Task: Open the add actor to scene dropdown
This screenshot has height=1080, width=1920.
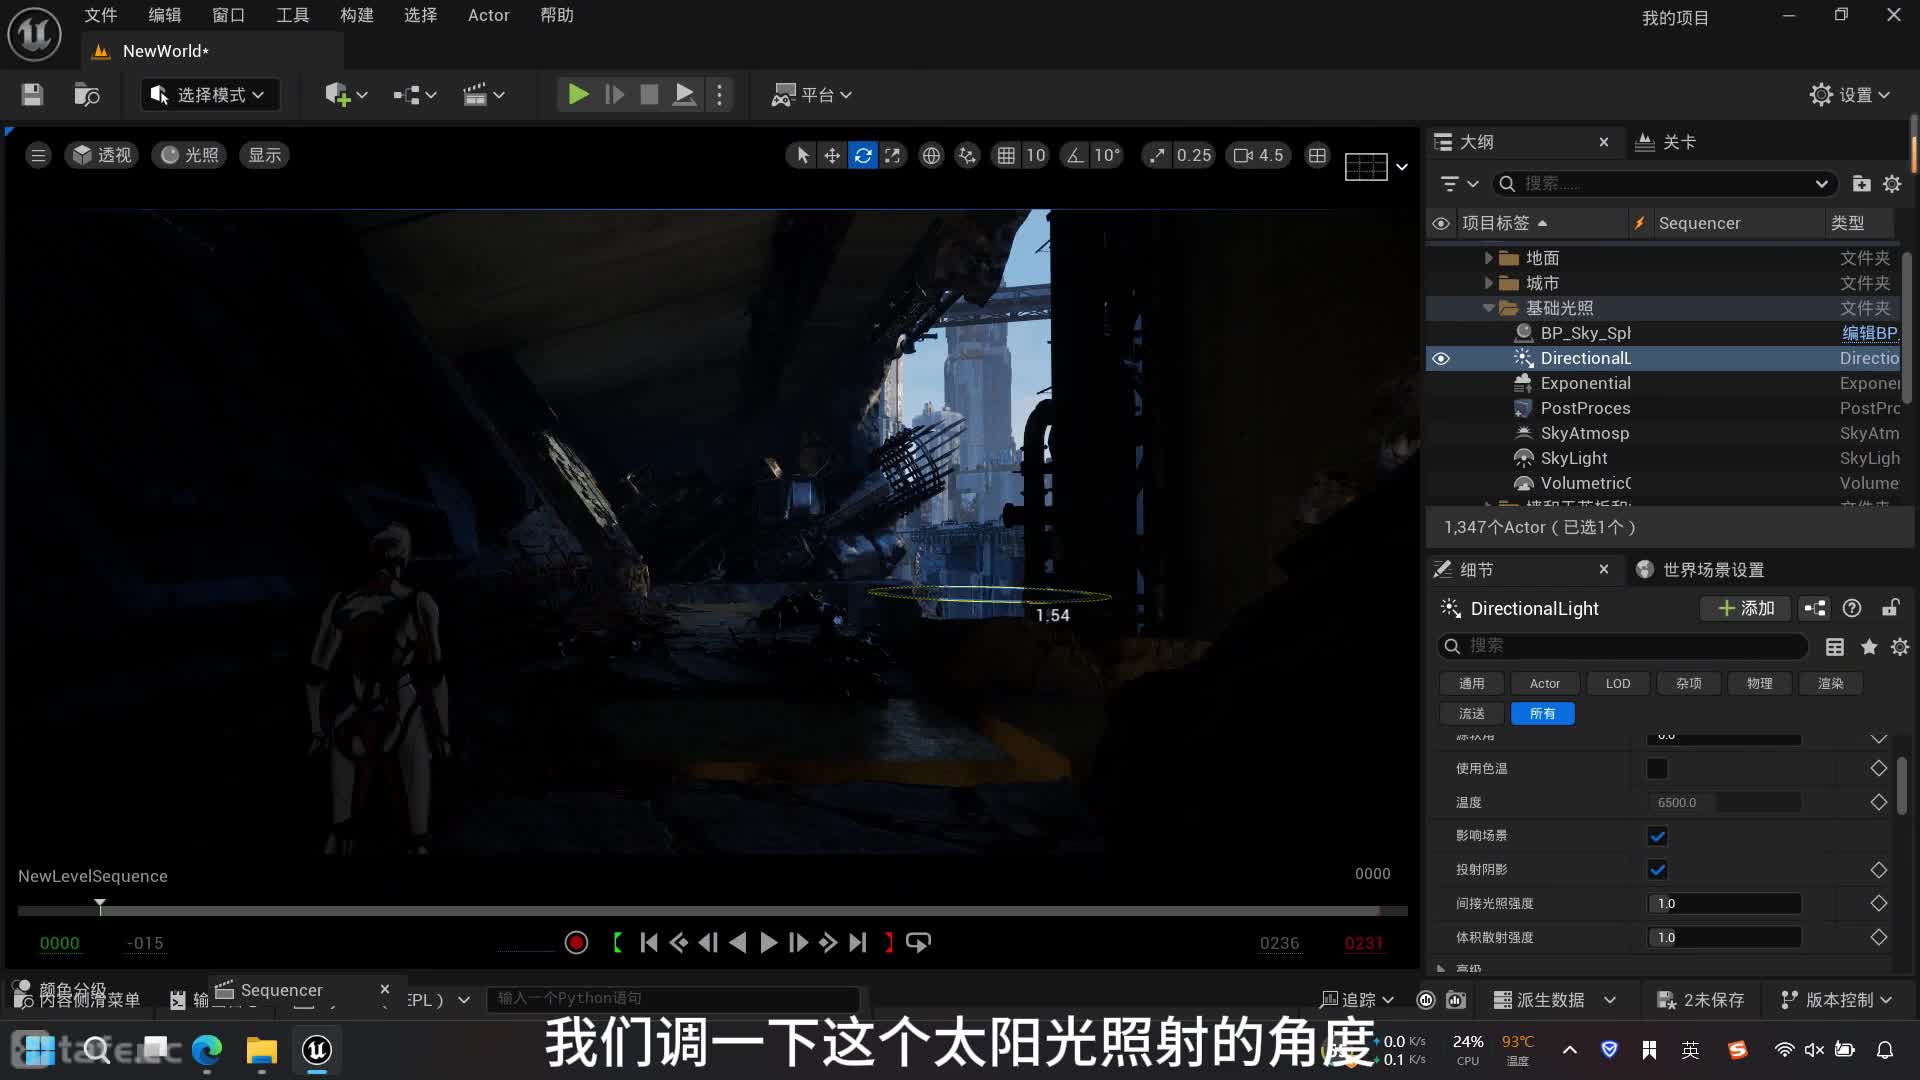Action: pos(346,95)
